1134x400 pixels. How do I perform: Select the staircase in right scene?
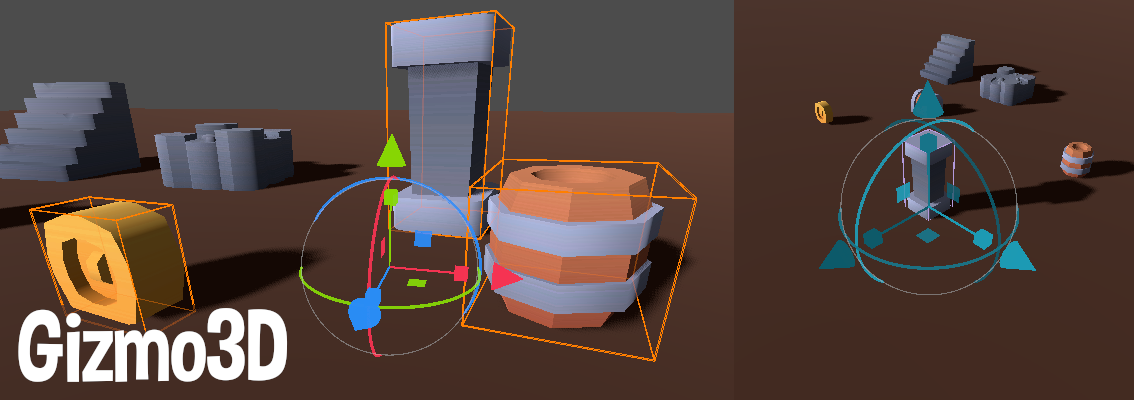[x=948, y=59]
